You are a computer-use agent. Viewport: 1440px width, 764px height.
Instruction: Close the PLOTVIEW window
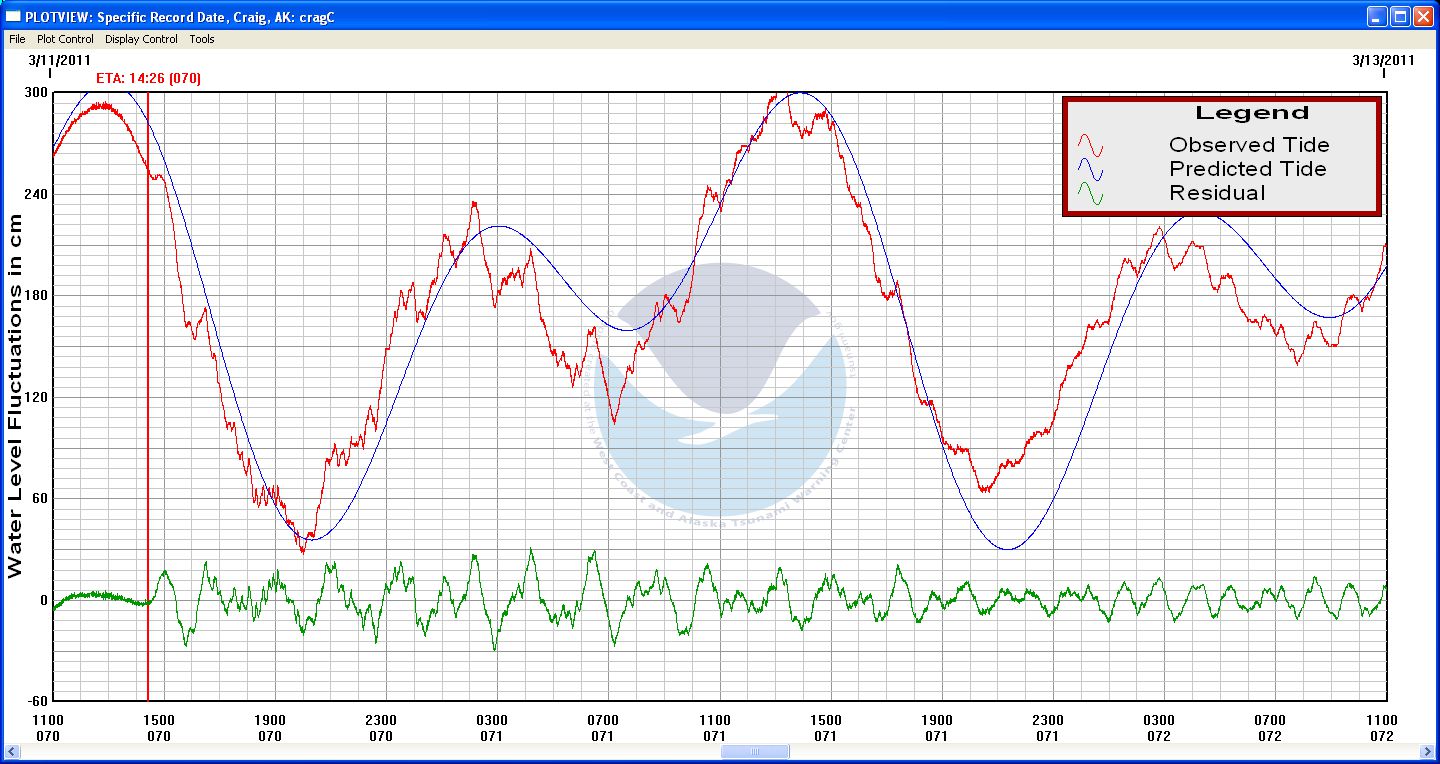coord(1423,16)
